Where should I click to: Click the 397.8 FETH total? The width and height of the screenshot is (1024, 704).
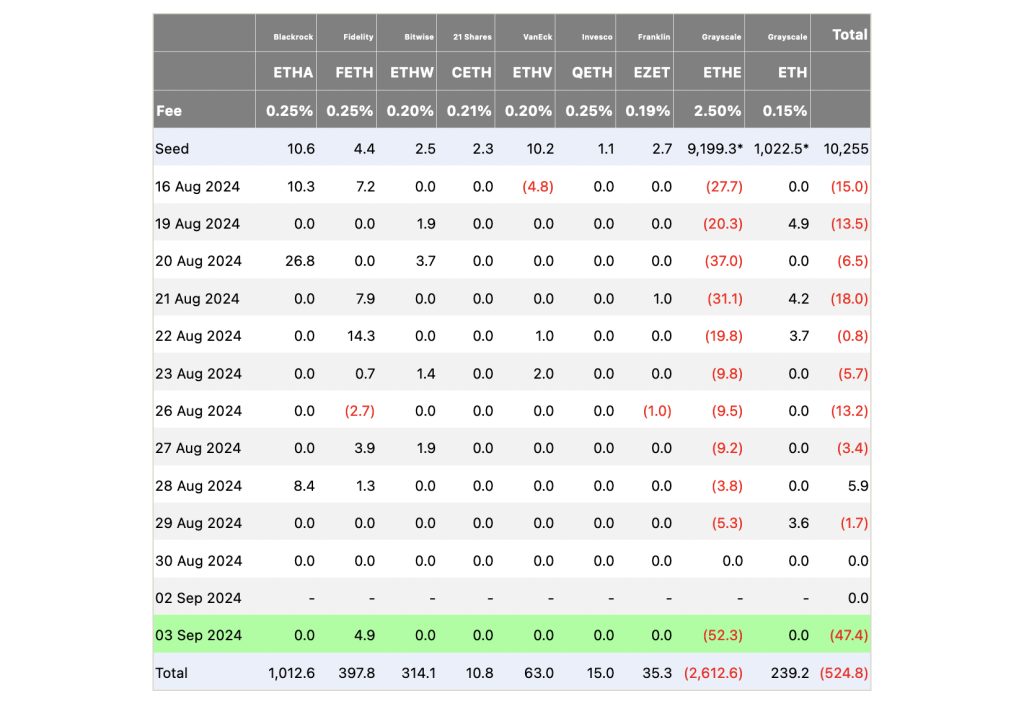click(357, 673)
